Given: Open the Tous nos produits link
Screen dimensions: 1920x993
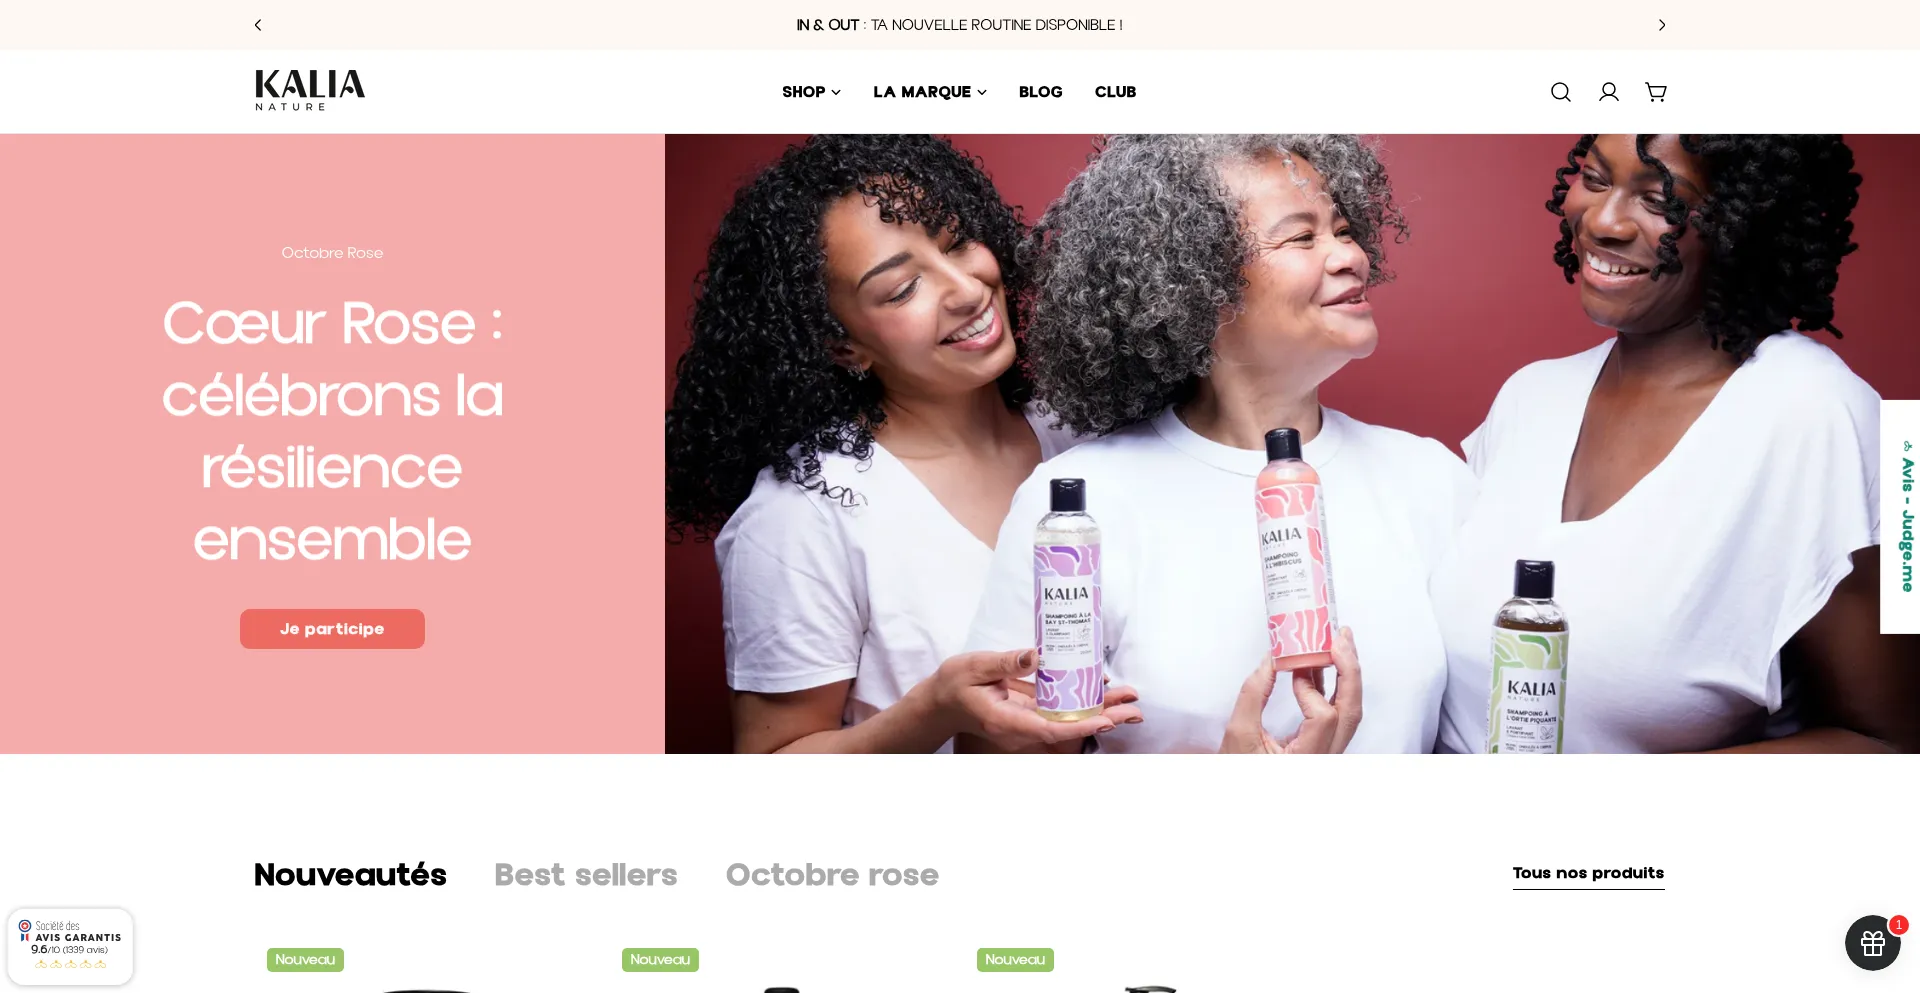Looking at the screenshot, I should click(1588, 874).
